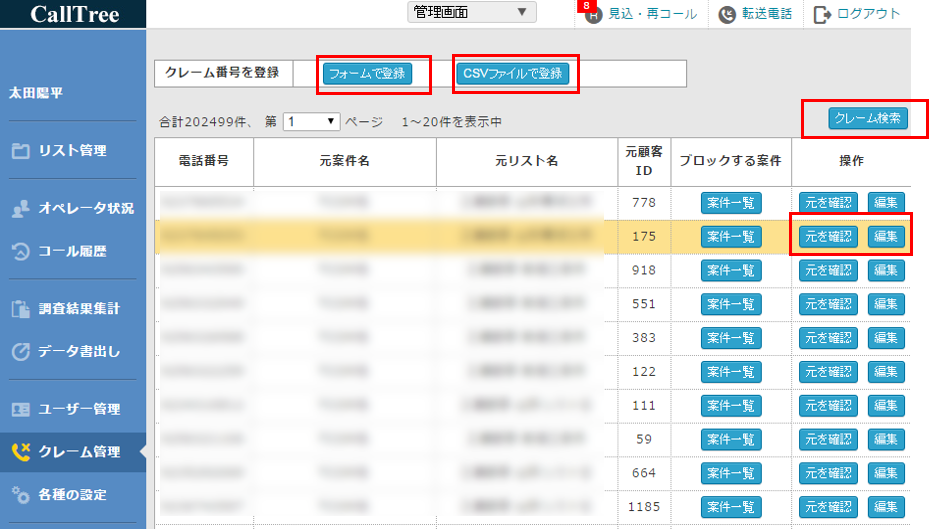929x529 pixels.
Task: Open the page number dropdown
Action: [312, 121]
